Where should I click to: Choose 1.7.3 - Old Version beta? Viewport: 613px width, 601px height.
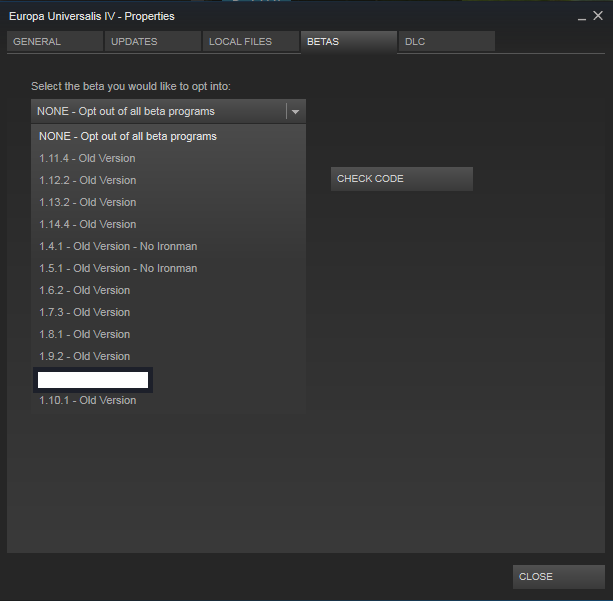coord(168,312)
